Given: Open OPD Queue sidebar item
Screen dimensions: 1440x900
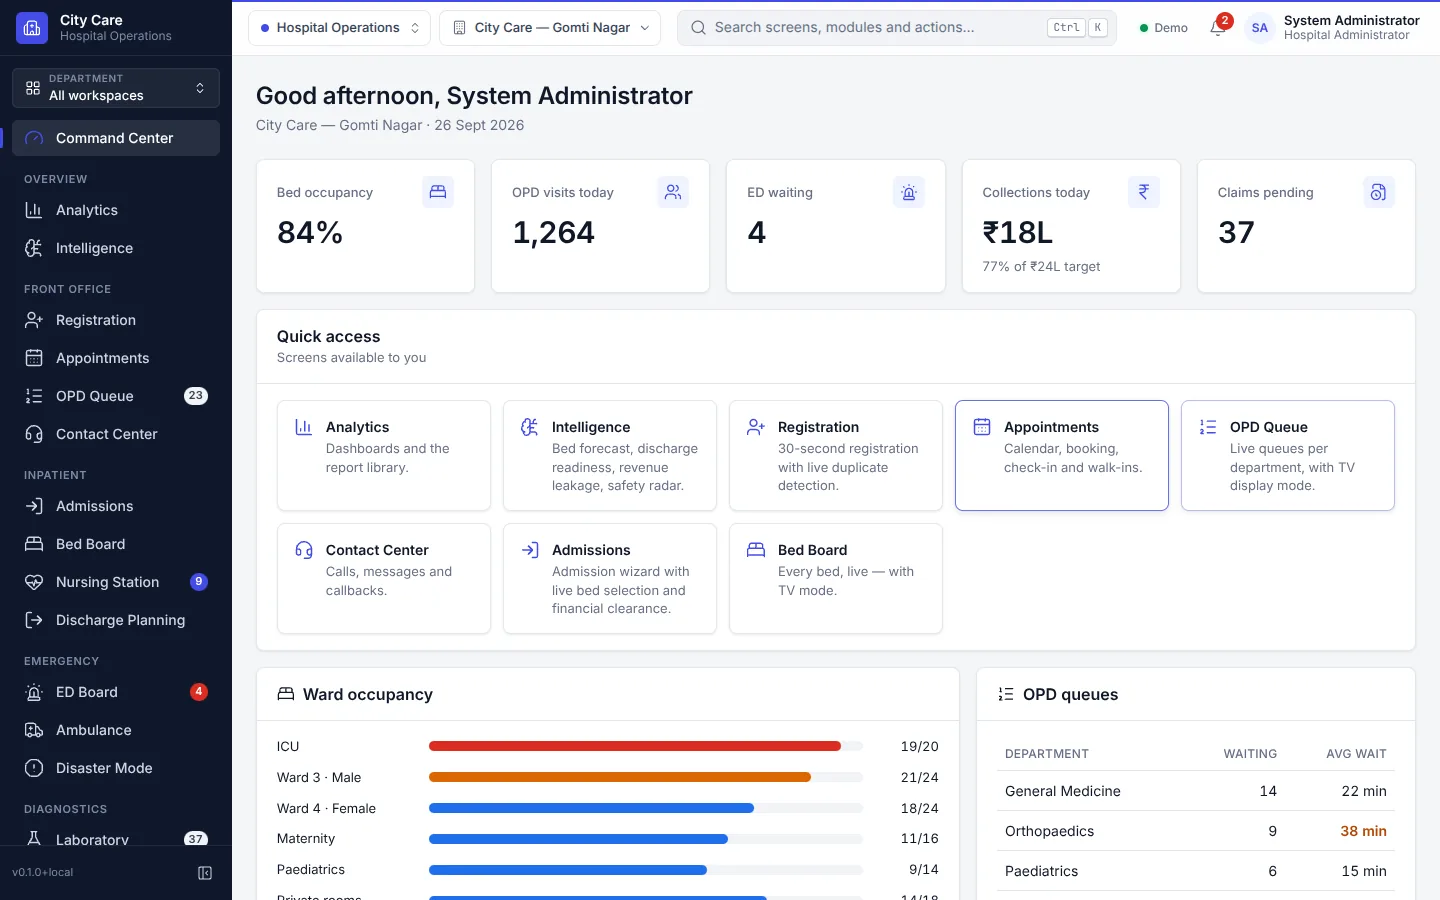Looking at the screenshot, I should coord(116,396).
